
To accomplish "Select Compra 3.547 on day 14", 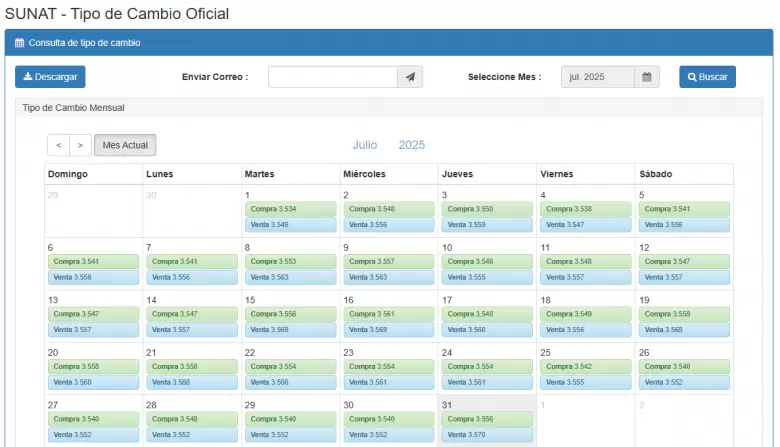I will click(x=192, y=314).
